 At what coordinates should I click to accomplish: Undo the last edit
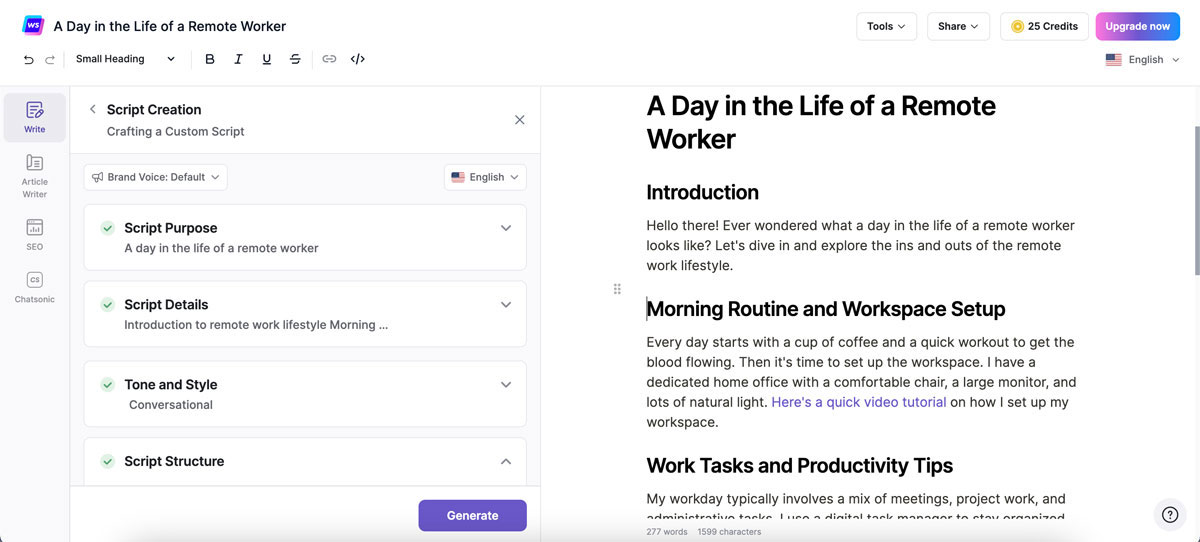pos(29,59)
